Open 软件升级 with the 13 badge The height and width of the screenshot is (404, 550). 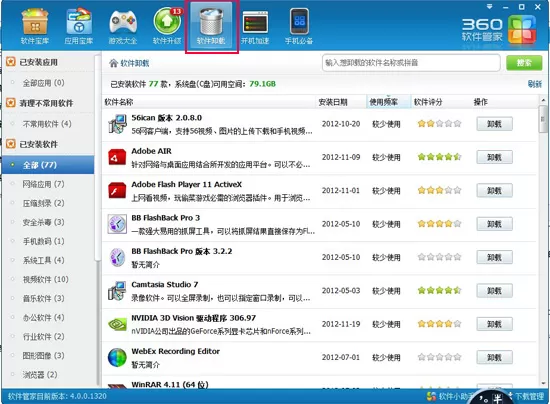point(167,27)
